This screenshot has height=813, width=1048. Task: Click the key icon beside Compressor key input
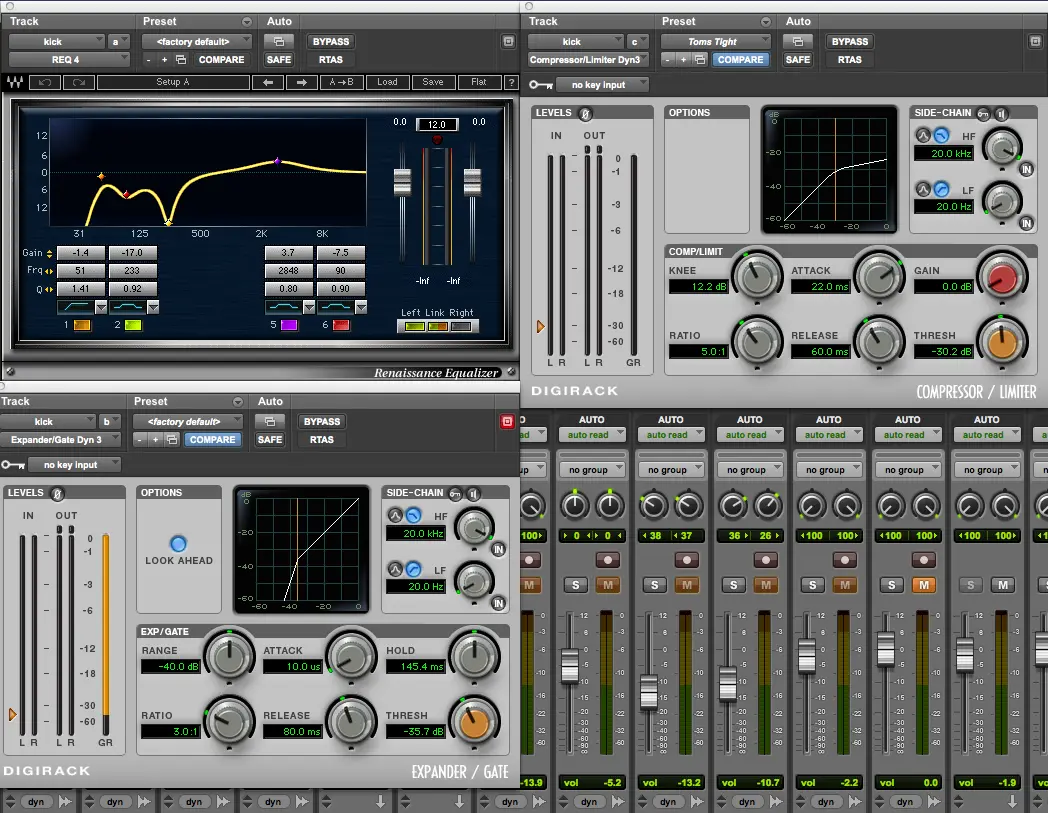(541, 85)
